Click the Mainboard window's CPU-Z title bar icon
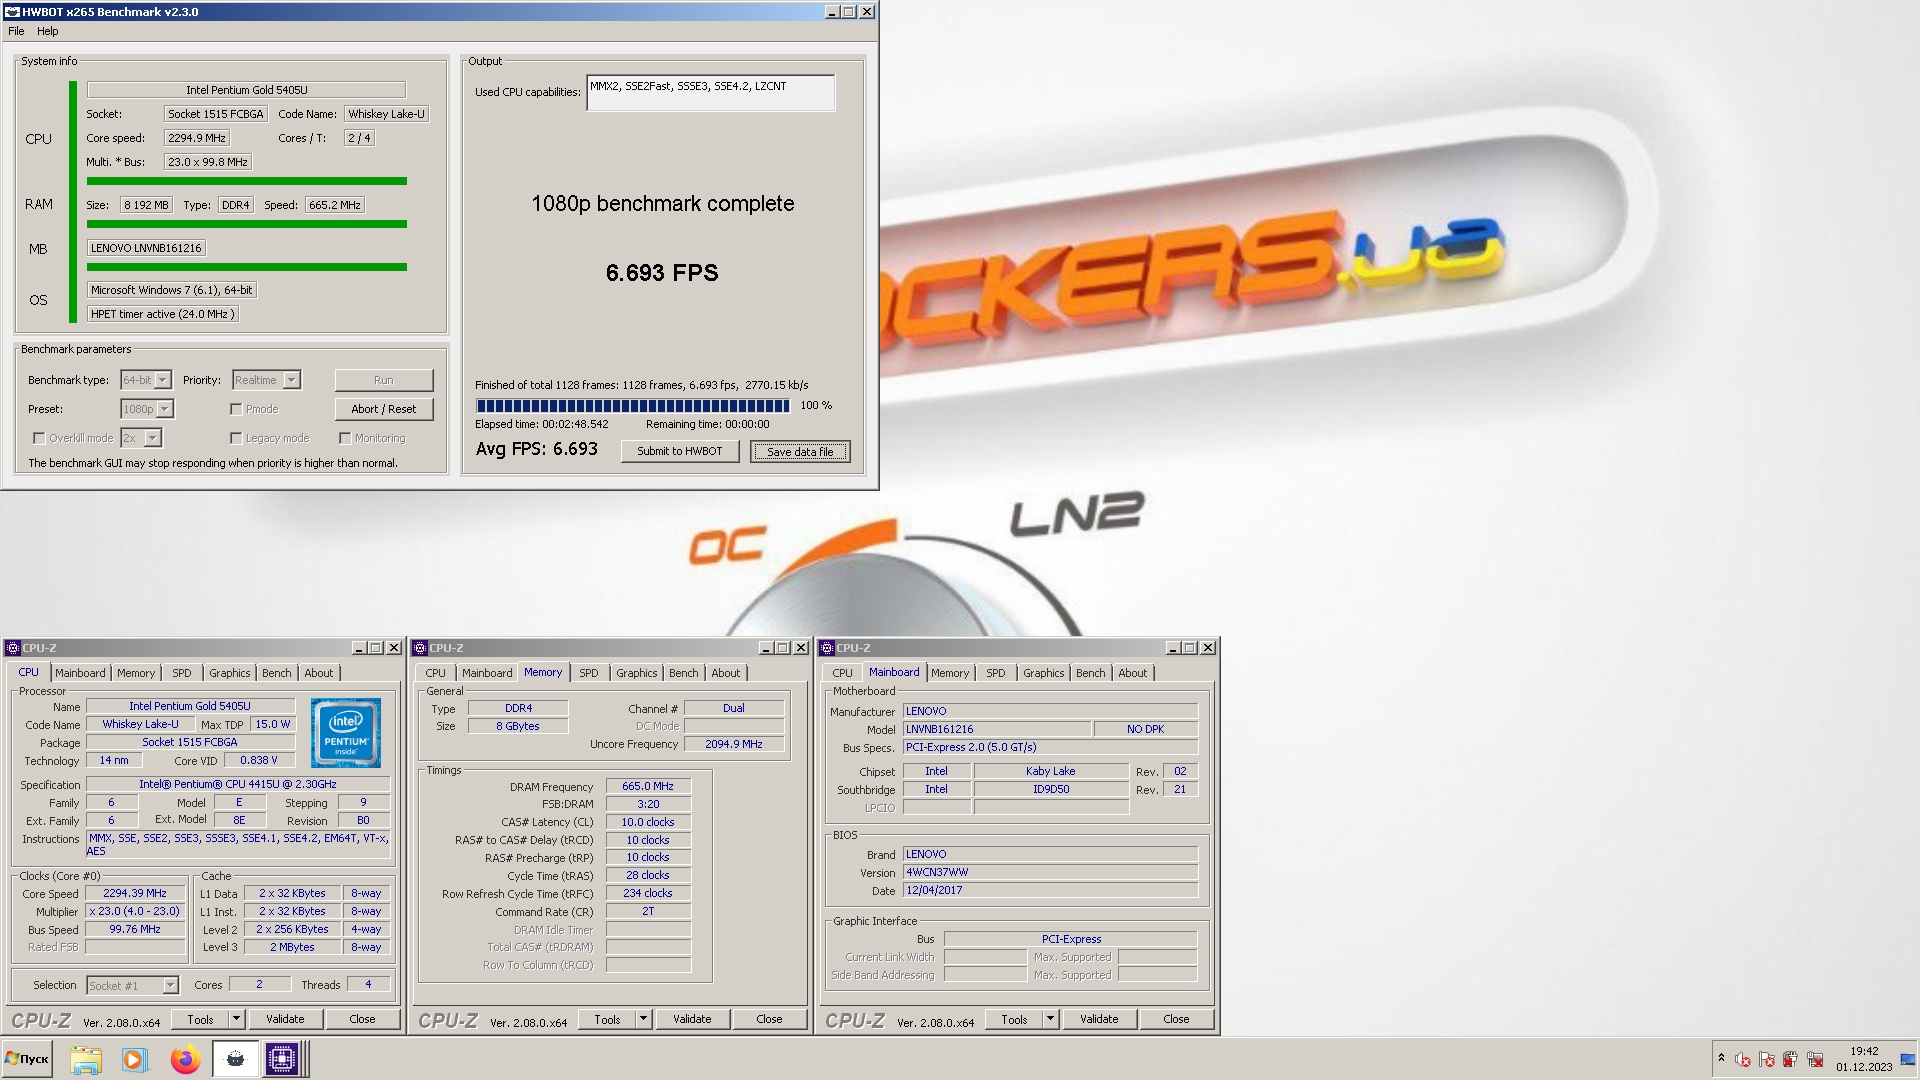Image resolution: width=1920 pixels, height=1080 pixels. click(x=827, y=648)
